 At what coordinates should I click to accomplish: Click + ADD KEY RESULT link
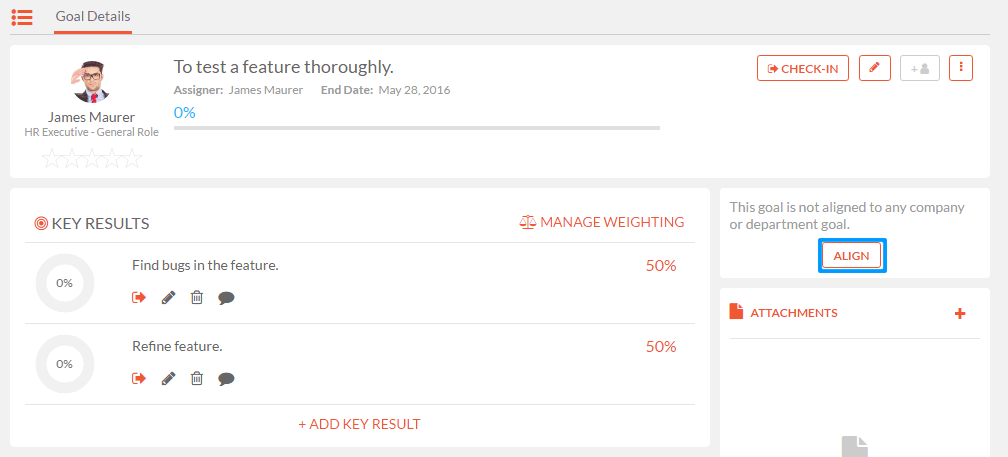[359, 424]
